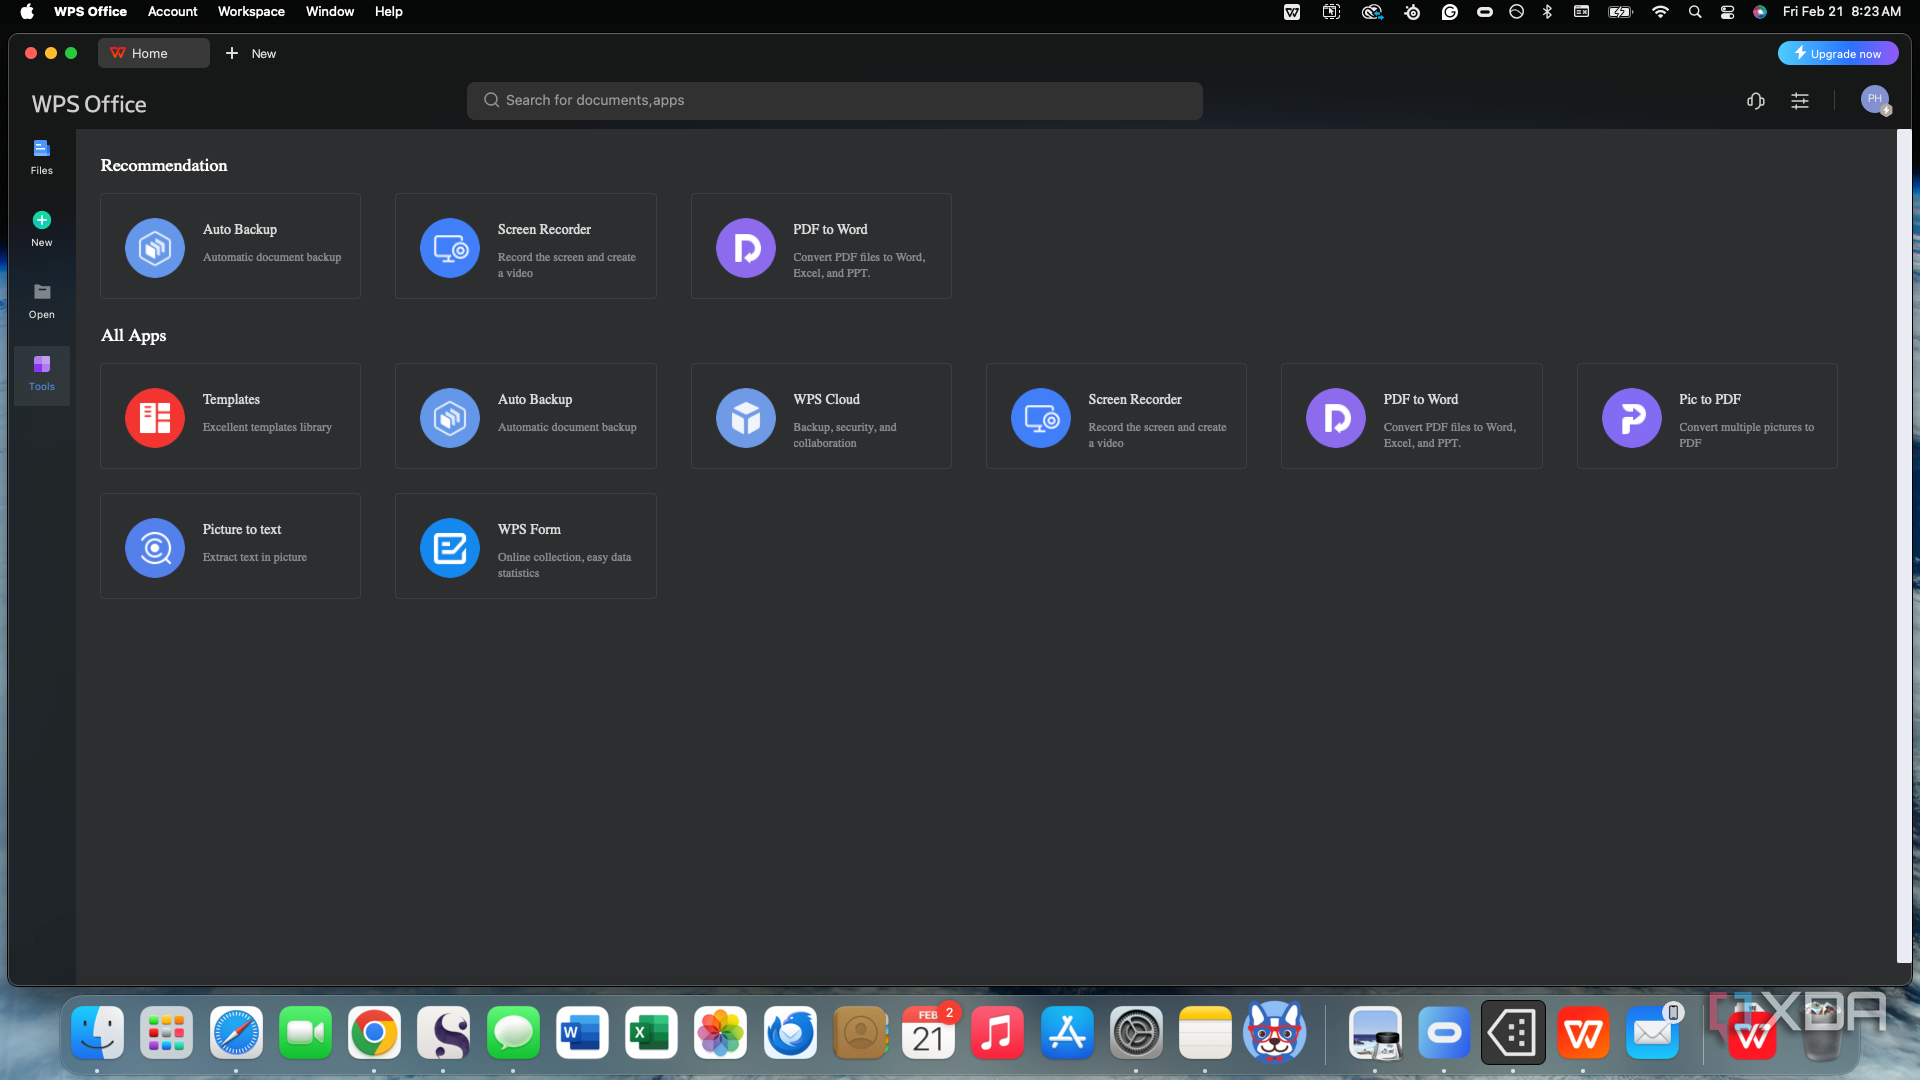1920x1080 pixels.
Task: Click the search for documents field
Action: (835, 101)
